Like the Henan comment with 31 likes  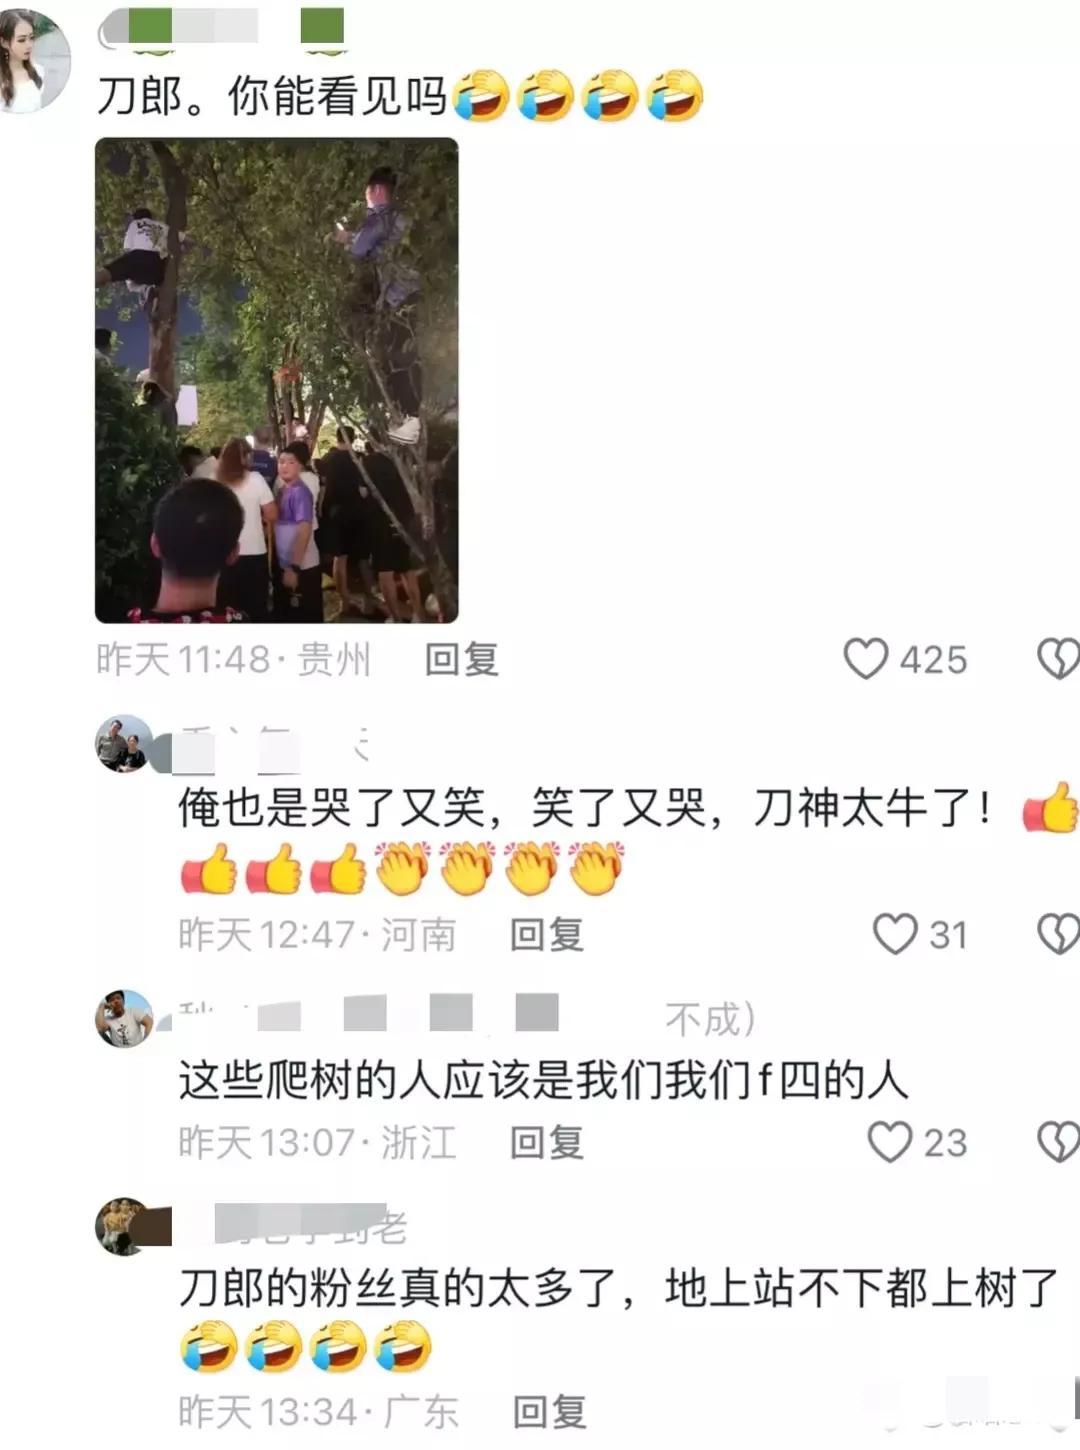(x=894, y=934)
